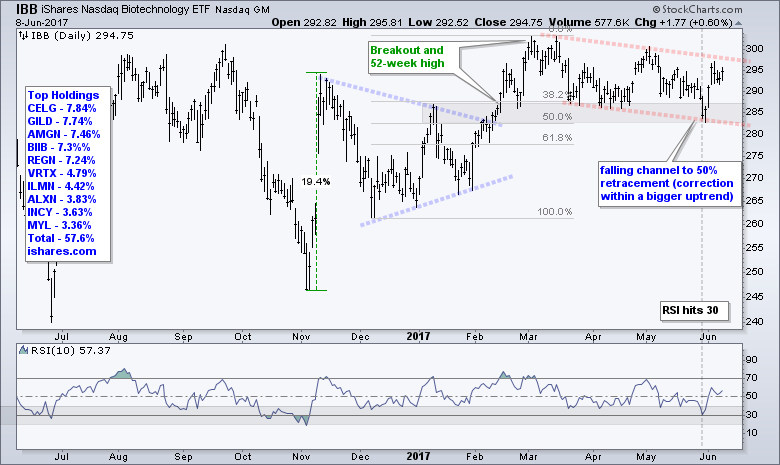780x465 pixels.
Task: Click the 38.2% Fibonacci retracement label
Action: pos(556,94)
